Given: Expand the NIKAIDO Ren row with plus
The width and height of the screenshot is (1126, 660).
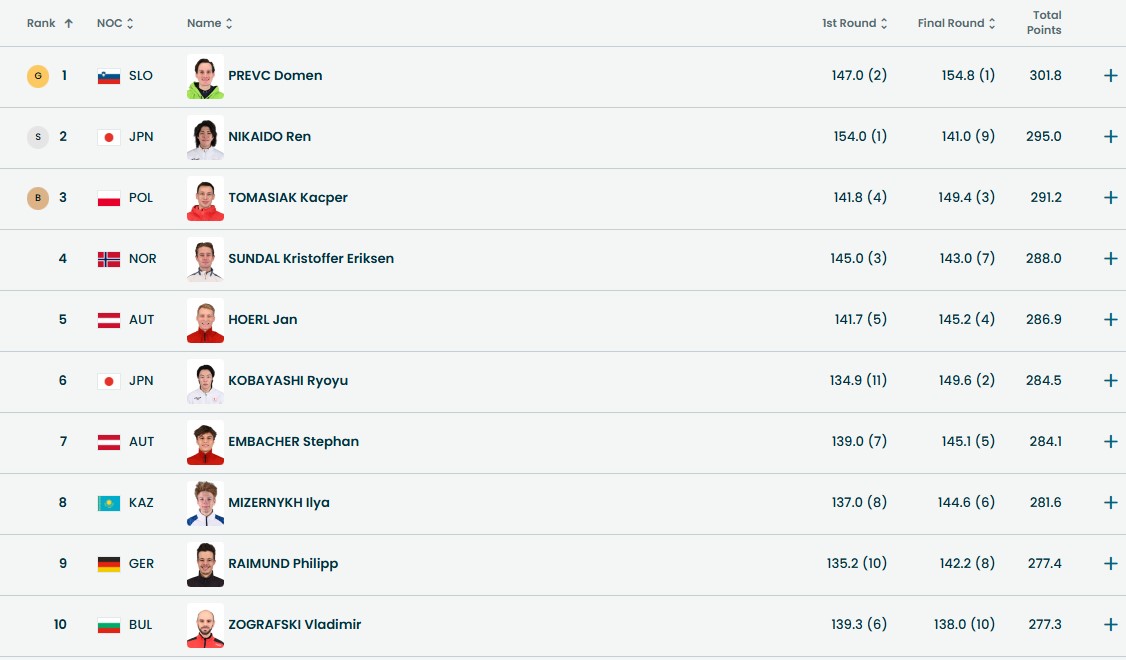Looking at the screenshot, I should 1110,137.
